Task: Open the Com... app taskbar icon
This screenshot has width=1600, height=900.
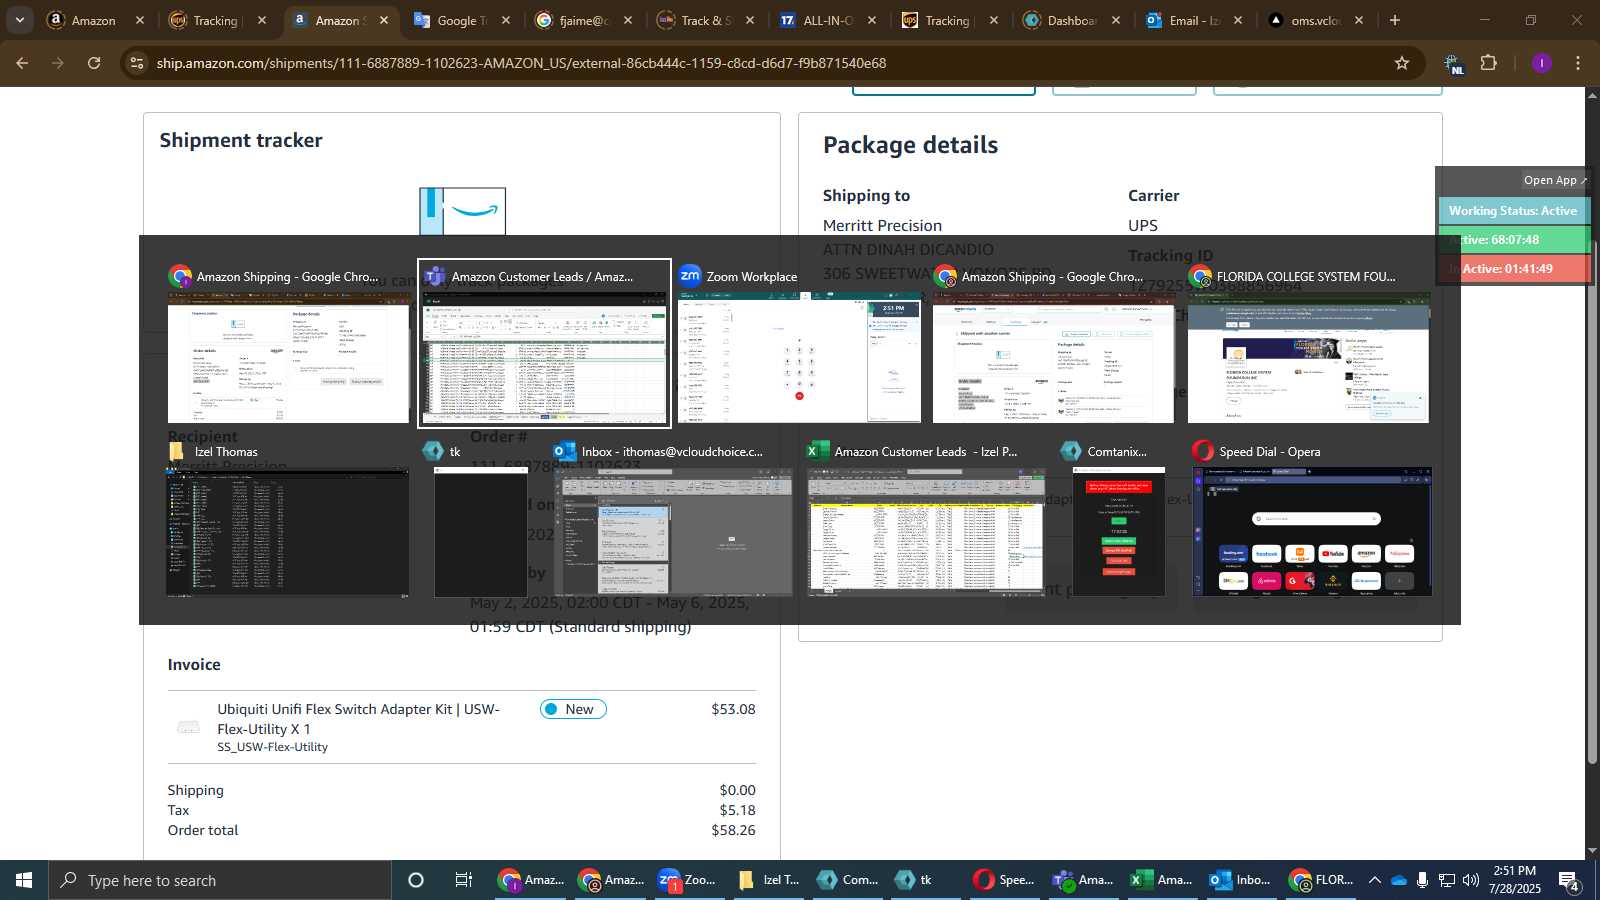Action: [x=848, y=880]
